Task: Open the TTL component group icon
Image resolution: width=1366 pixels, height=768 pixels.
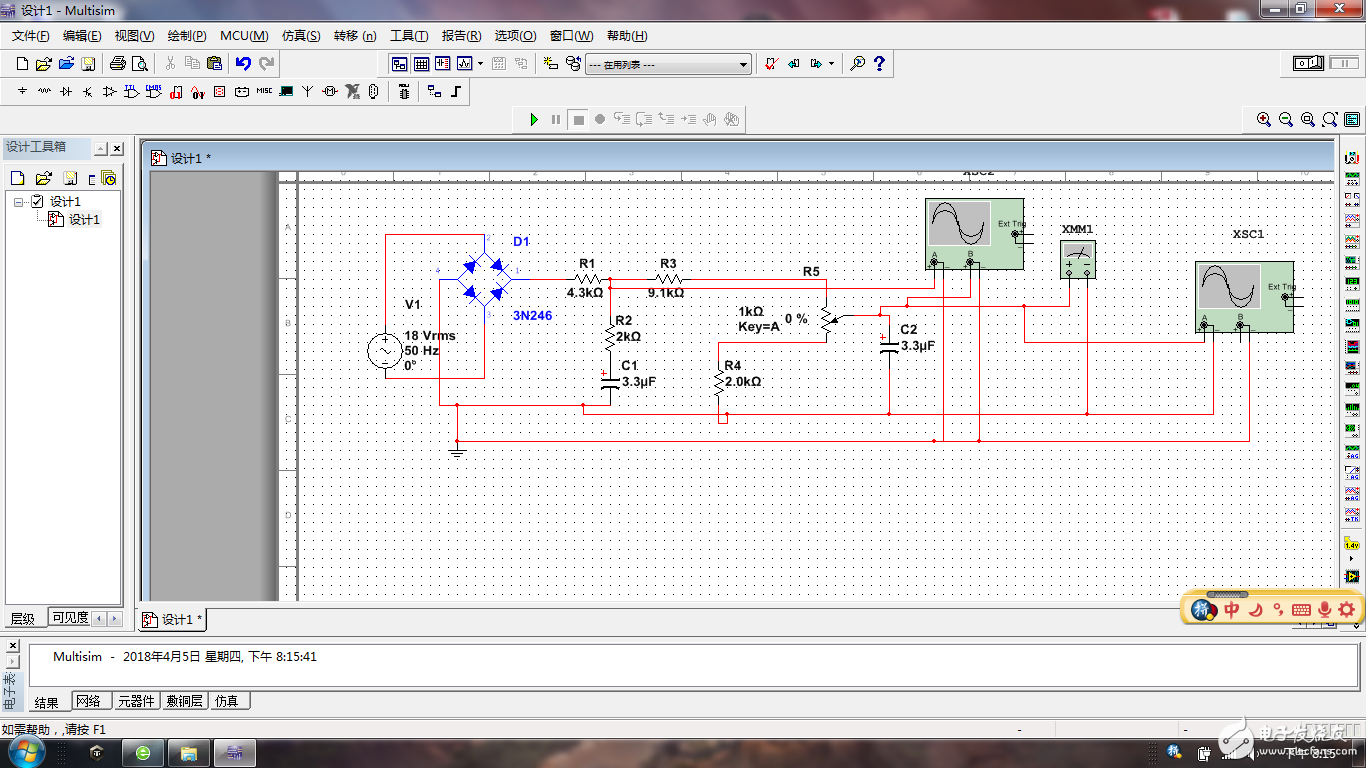Action: [132, 92]
